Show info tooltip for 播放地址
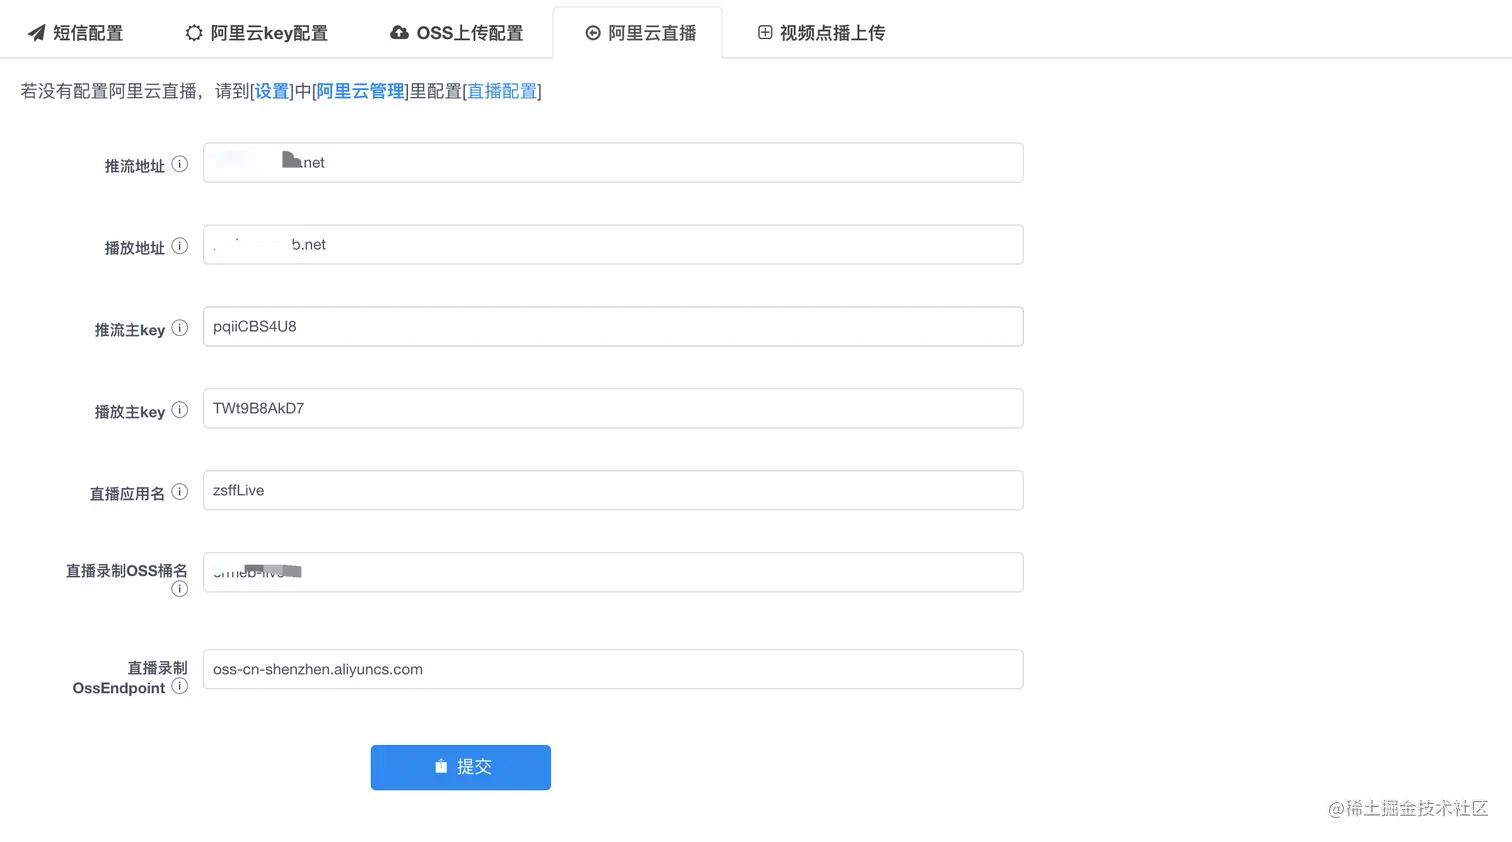Screen dimensions: 1512x842 [x=180, y=246]
